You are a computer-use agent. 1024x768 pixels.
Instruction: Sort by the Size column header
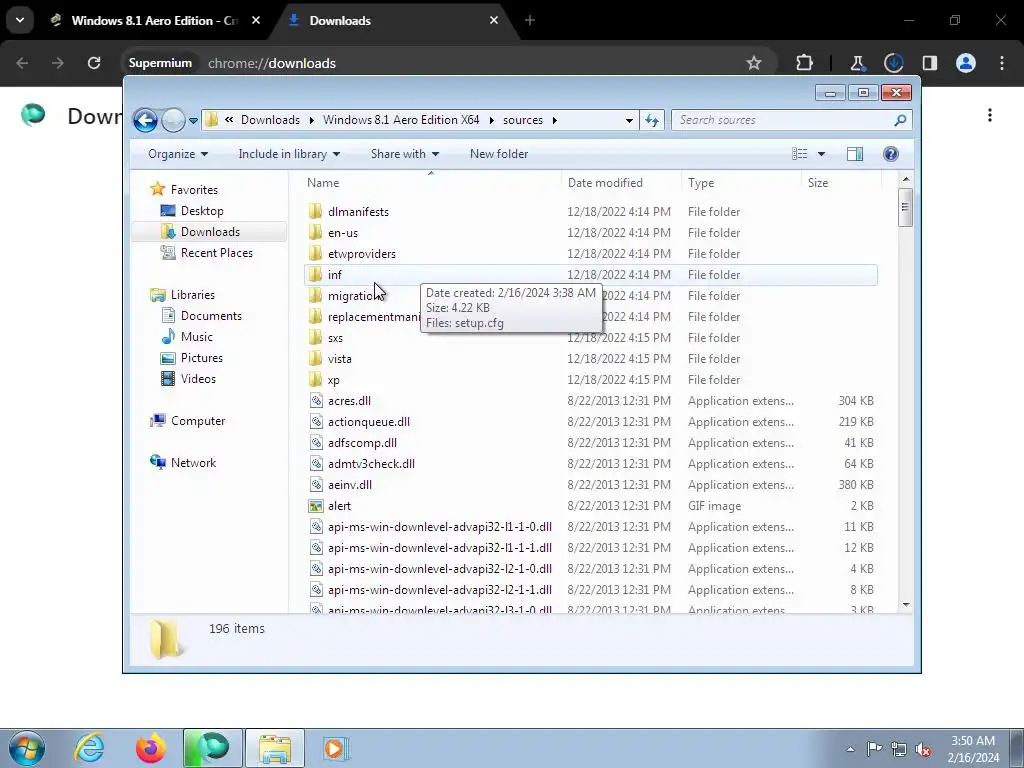coord(841,183)
